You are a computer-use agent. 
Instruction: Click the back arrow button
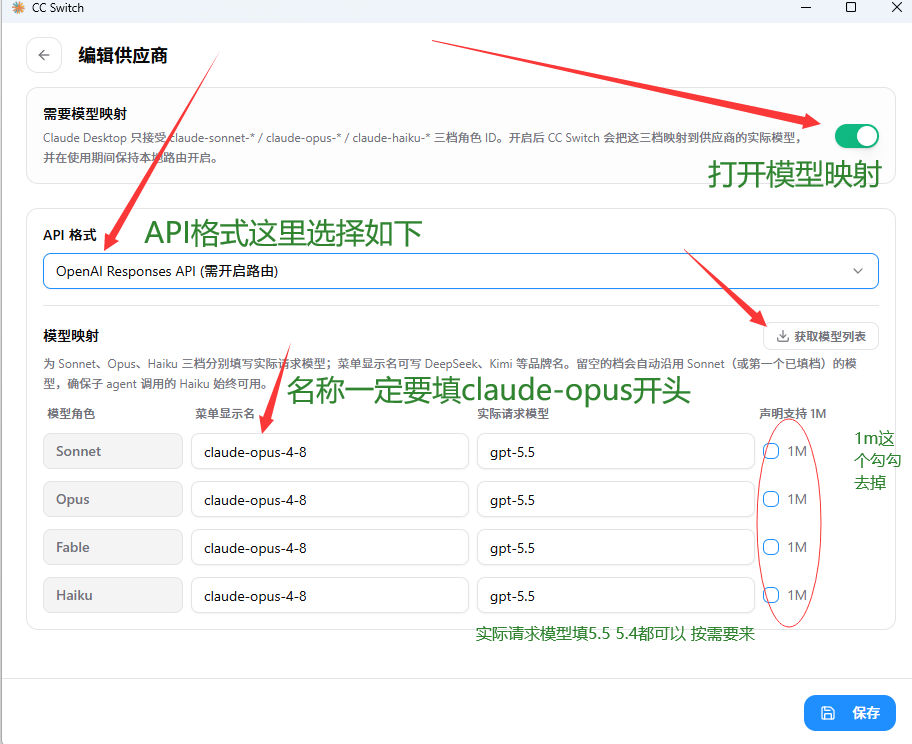[x=44, y=55]
